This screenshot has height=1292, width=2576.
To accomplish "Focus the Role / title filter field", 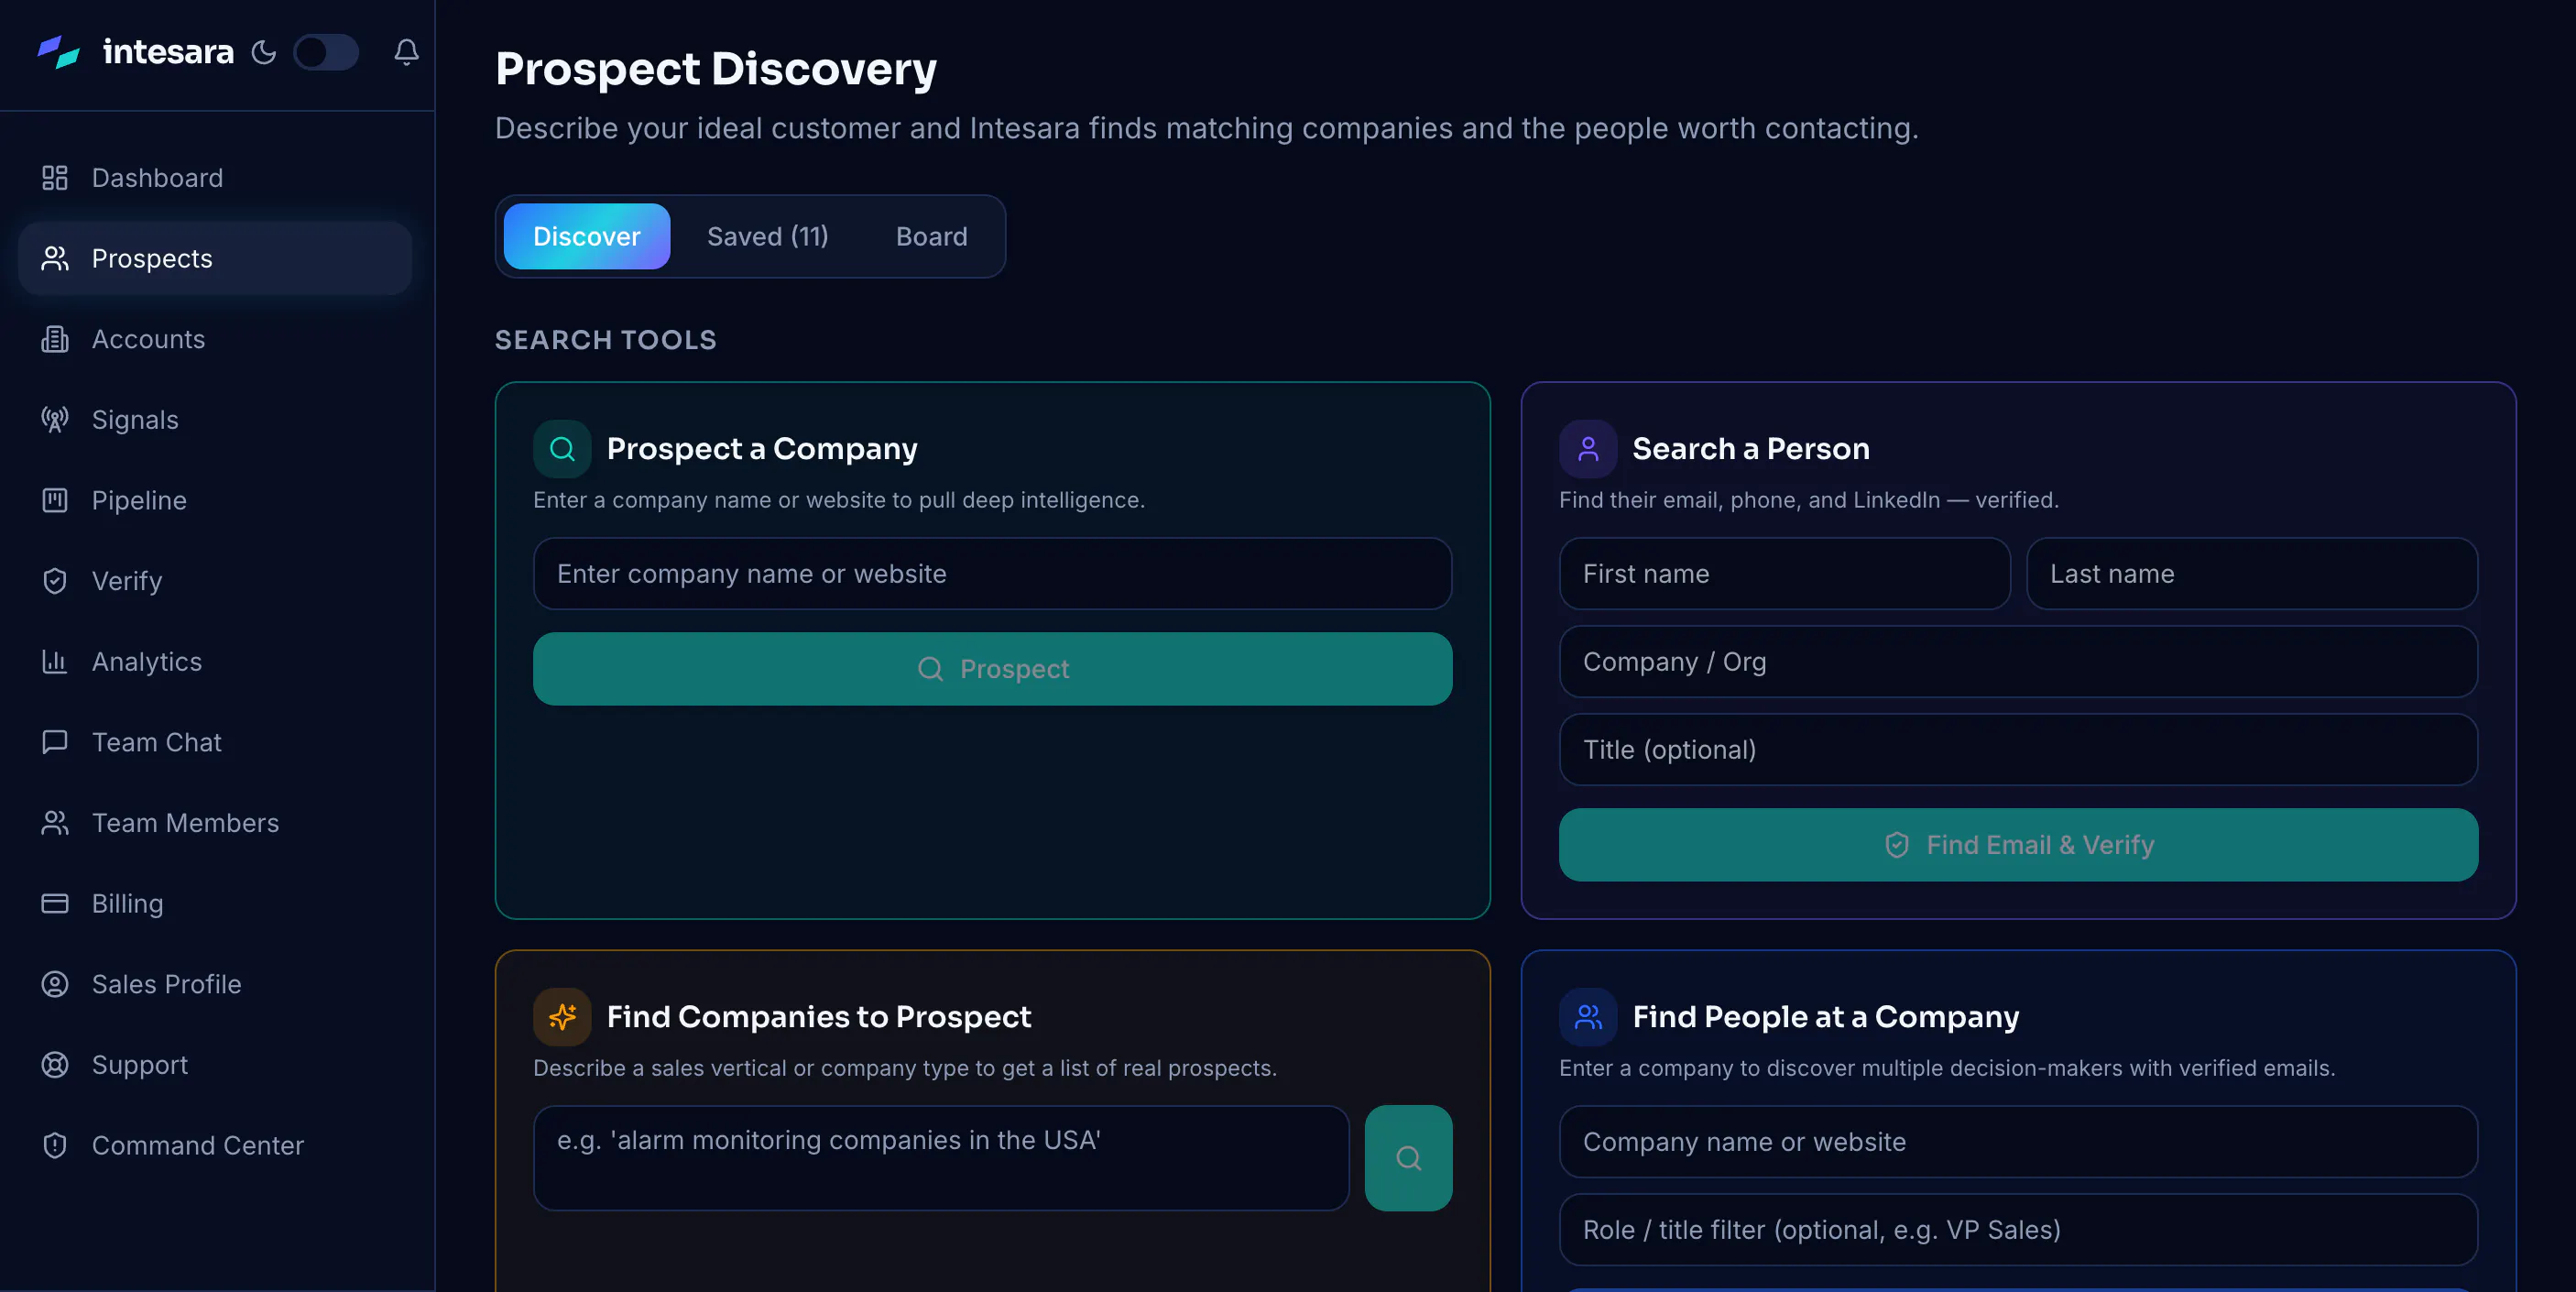I will coord(2018,1230).
